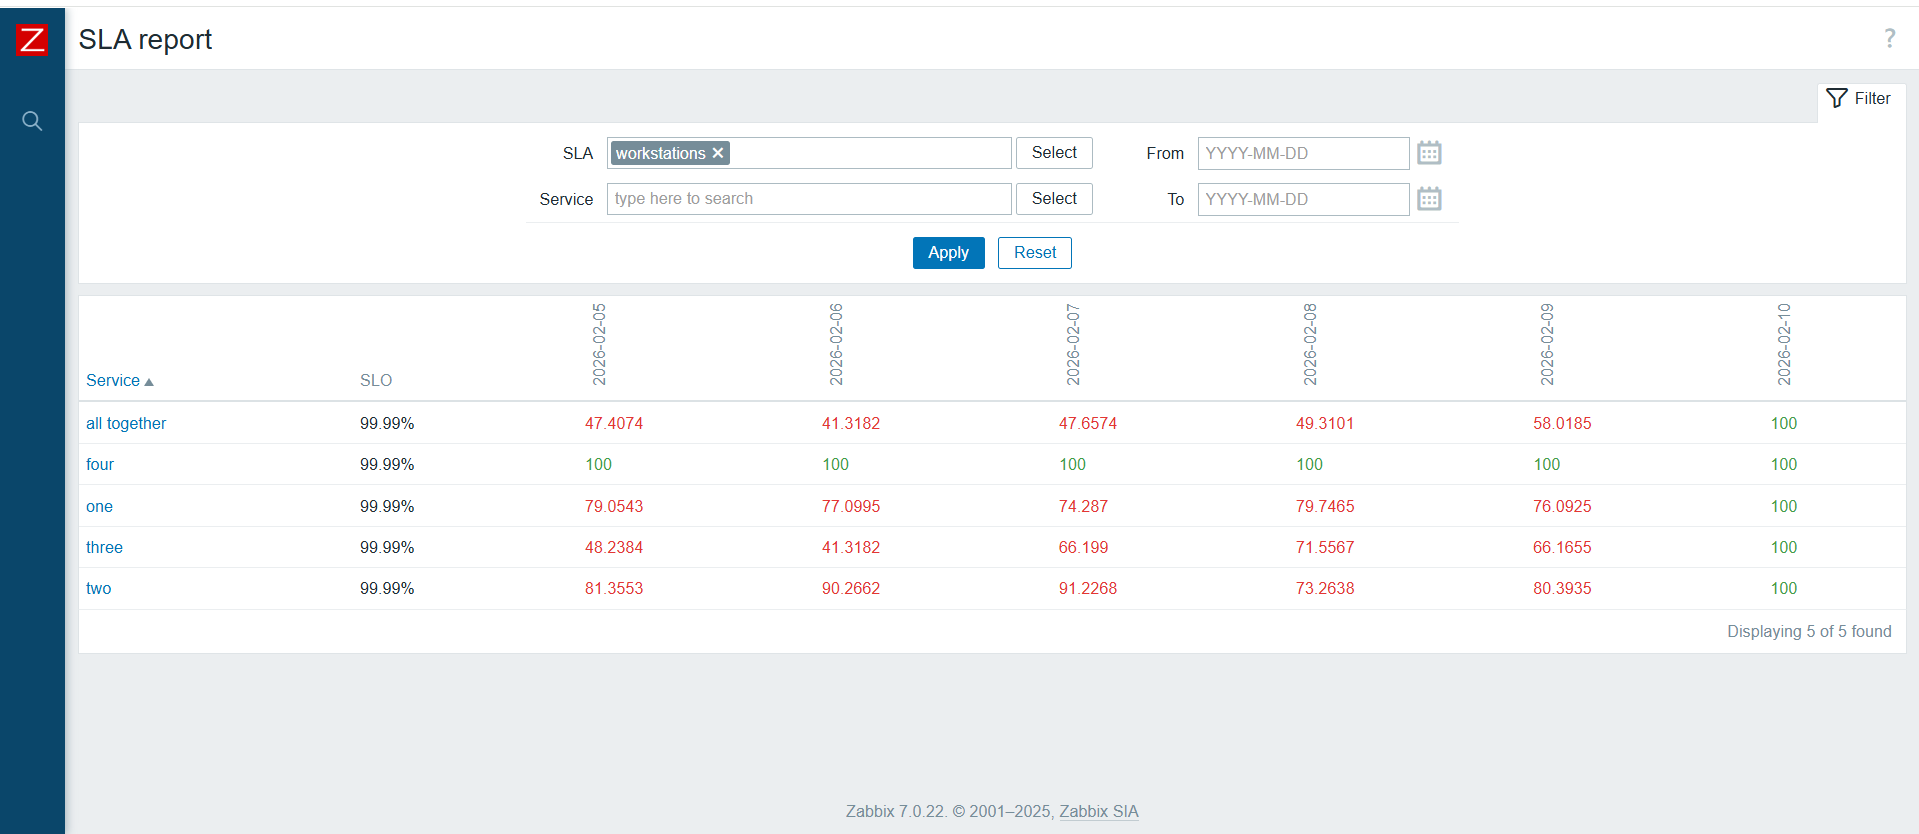The width and height of the screenshot is (1919, 834).
Task: Collapse the Filter tab
Action: pos(1859,99)
